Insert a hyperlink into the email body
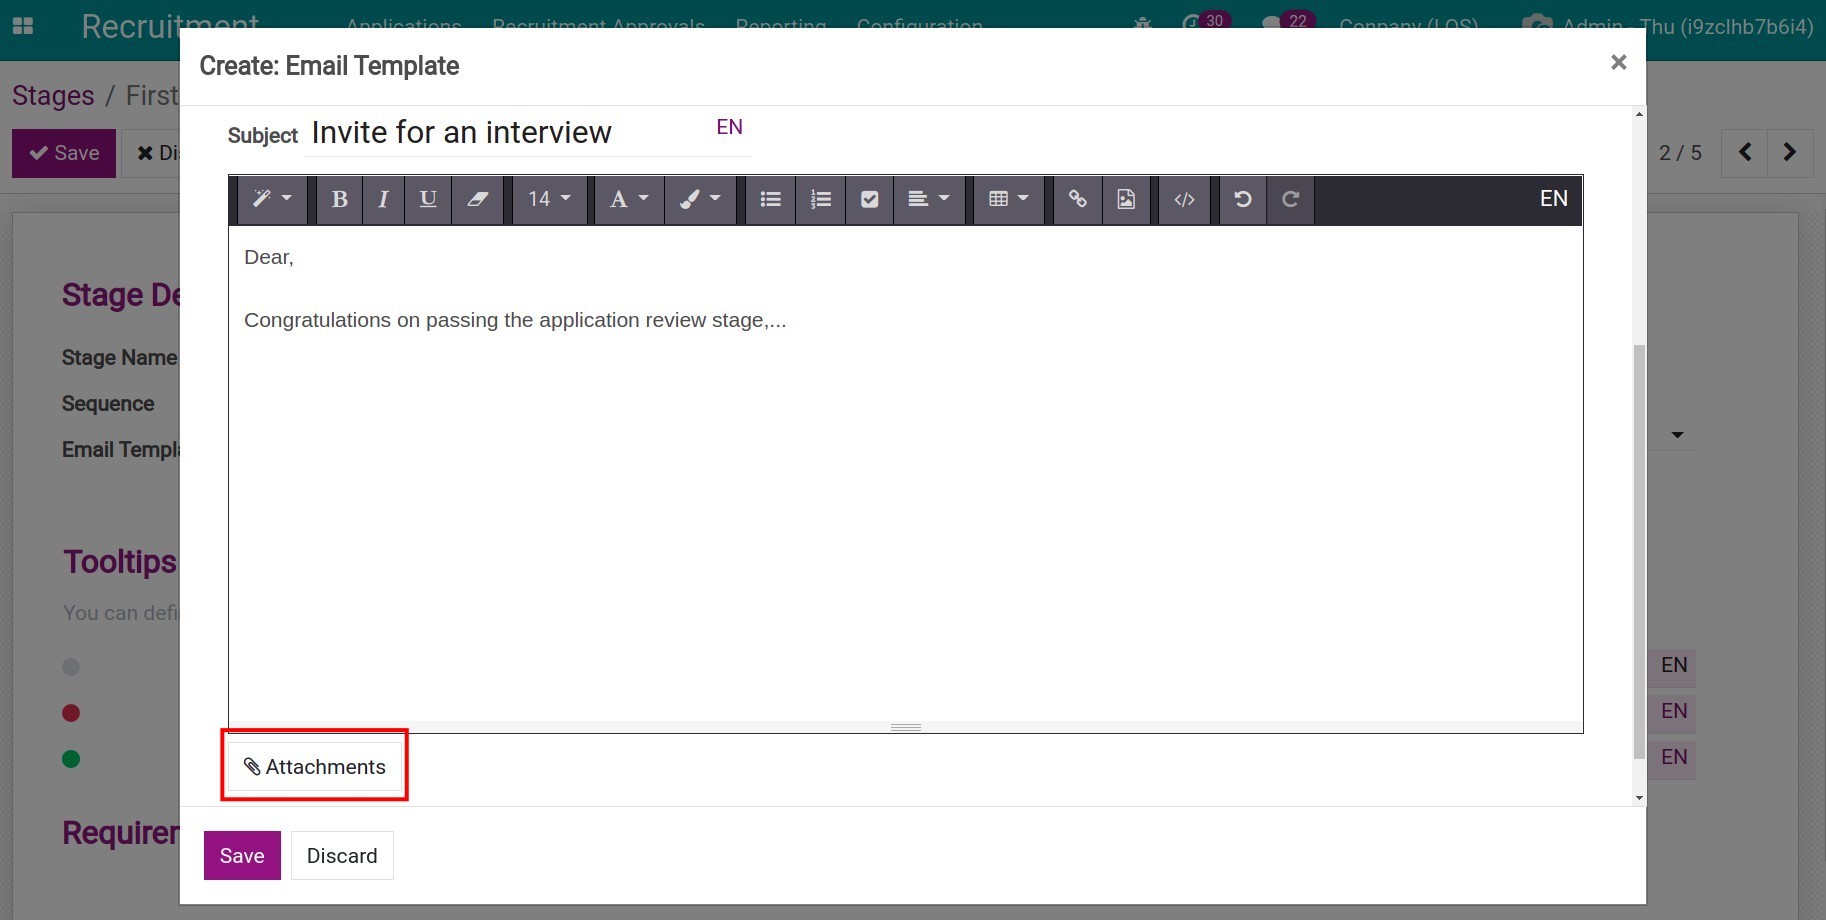Viewport: 1826px width, 920px height. [x=1077, y=199]
